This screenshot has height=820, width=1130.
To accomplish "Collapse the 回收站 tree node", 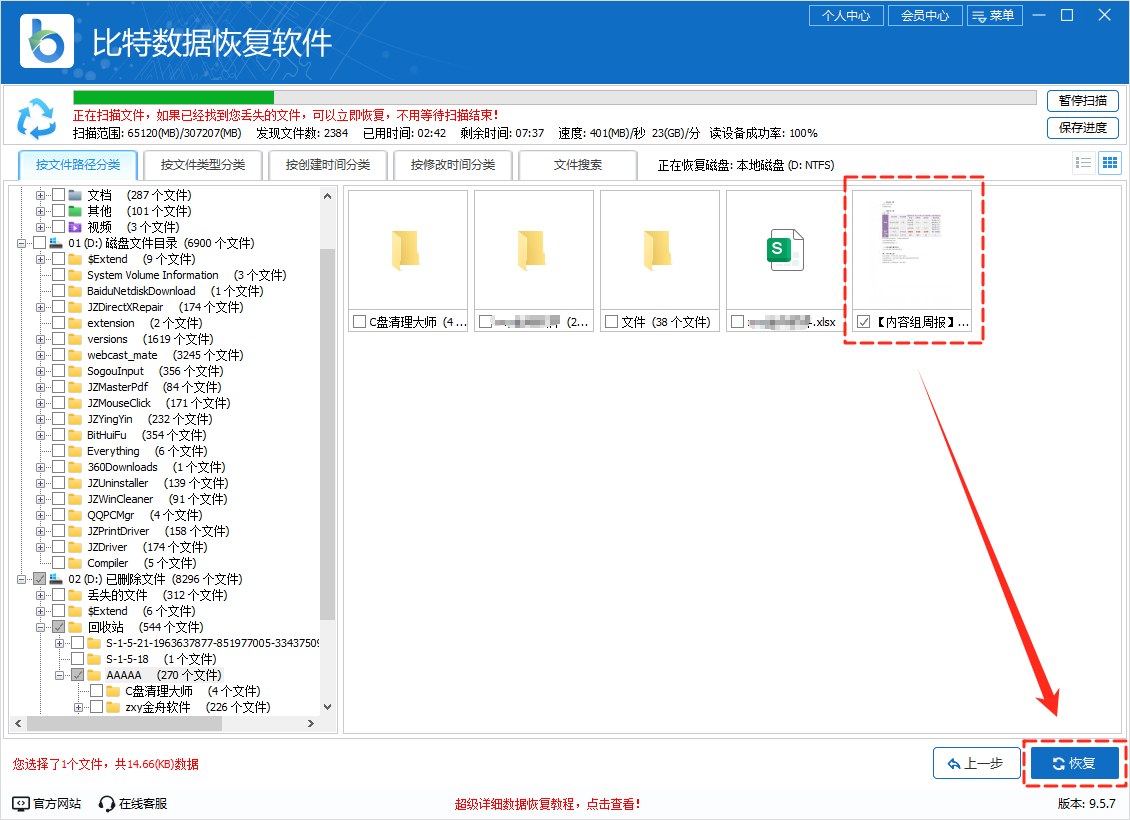I will [41, 627].
